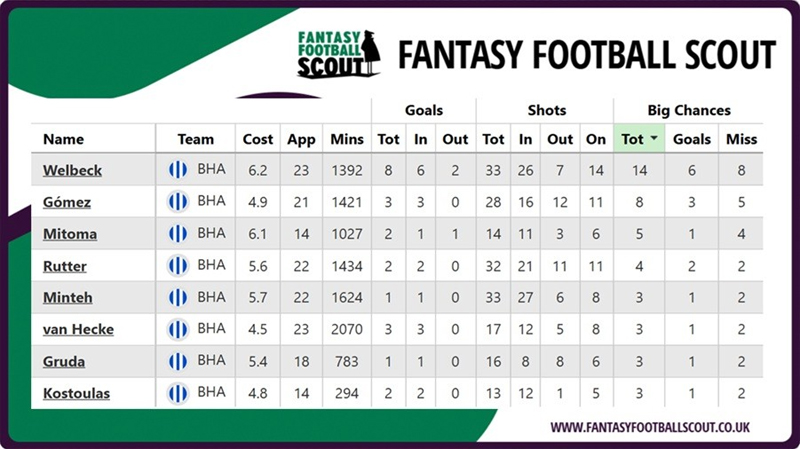Click Gruda's Brighton team badge icon
This screenshot has width=800, height=449.
pyautogui.click(x=178, y=361)
